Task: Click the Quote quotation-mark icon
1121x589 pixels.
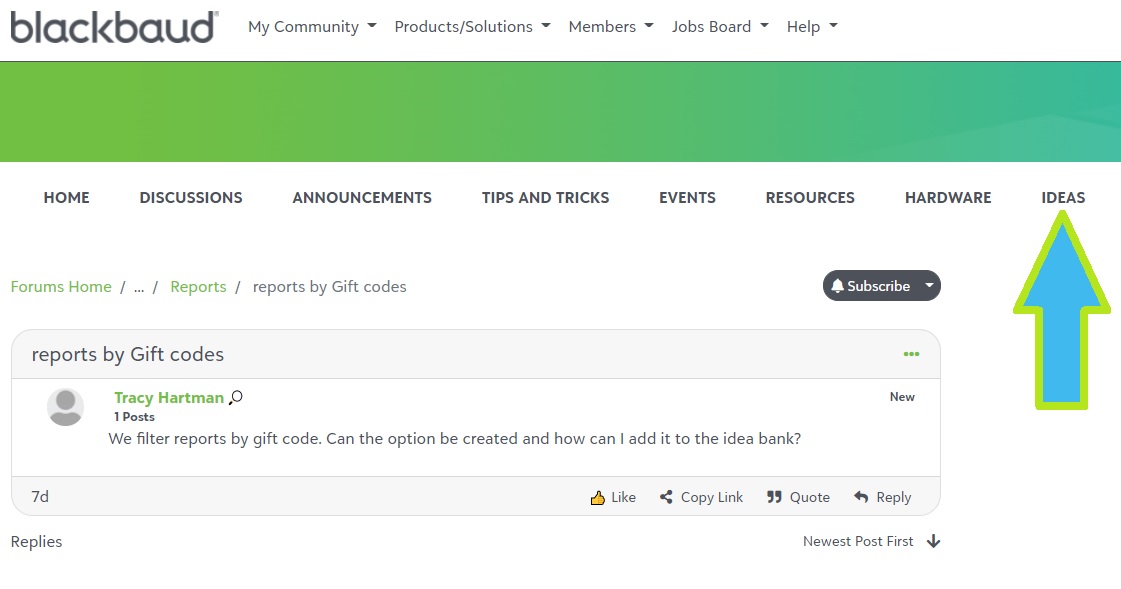Action: (774, 497)
